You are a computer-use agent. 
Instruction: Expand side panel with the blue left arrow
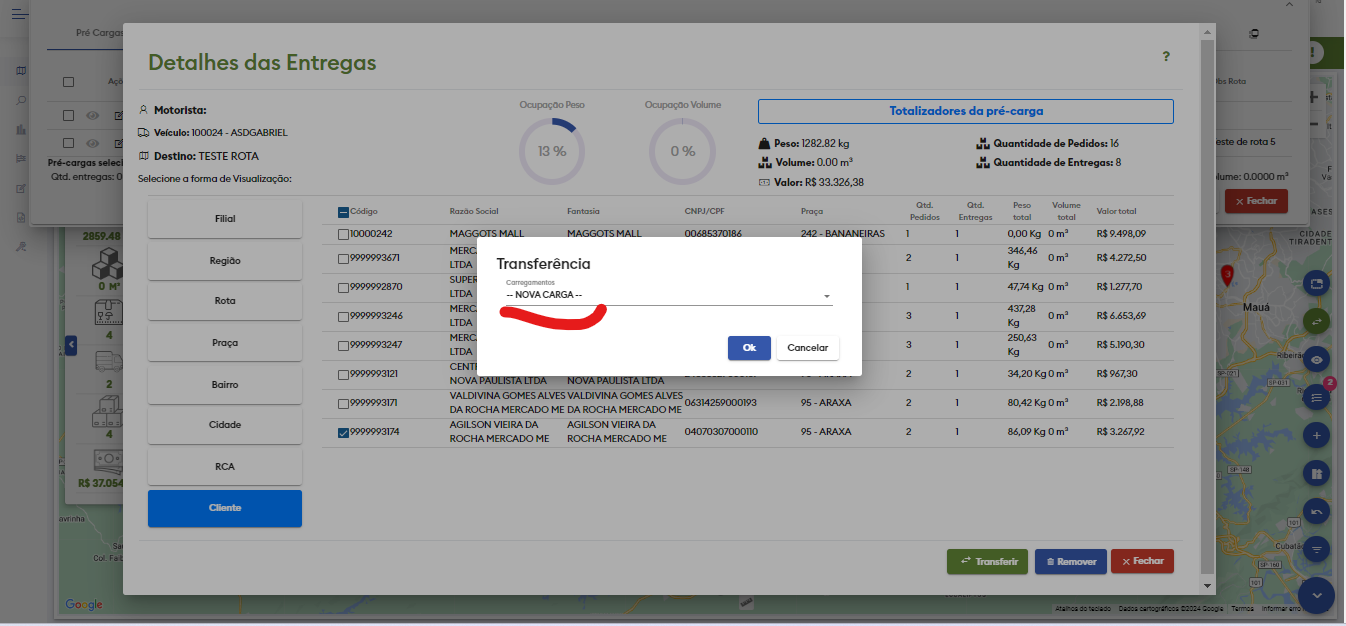pyautogui.click(x=71, y=345)
